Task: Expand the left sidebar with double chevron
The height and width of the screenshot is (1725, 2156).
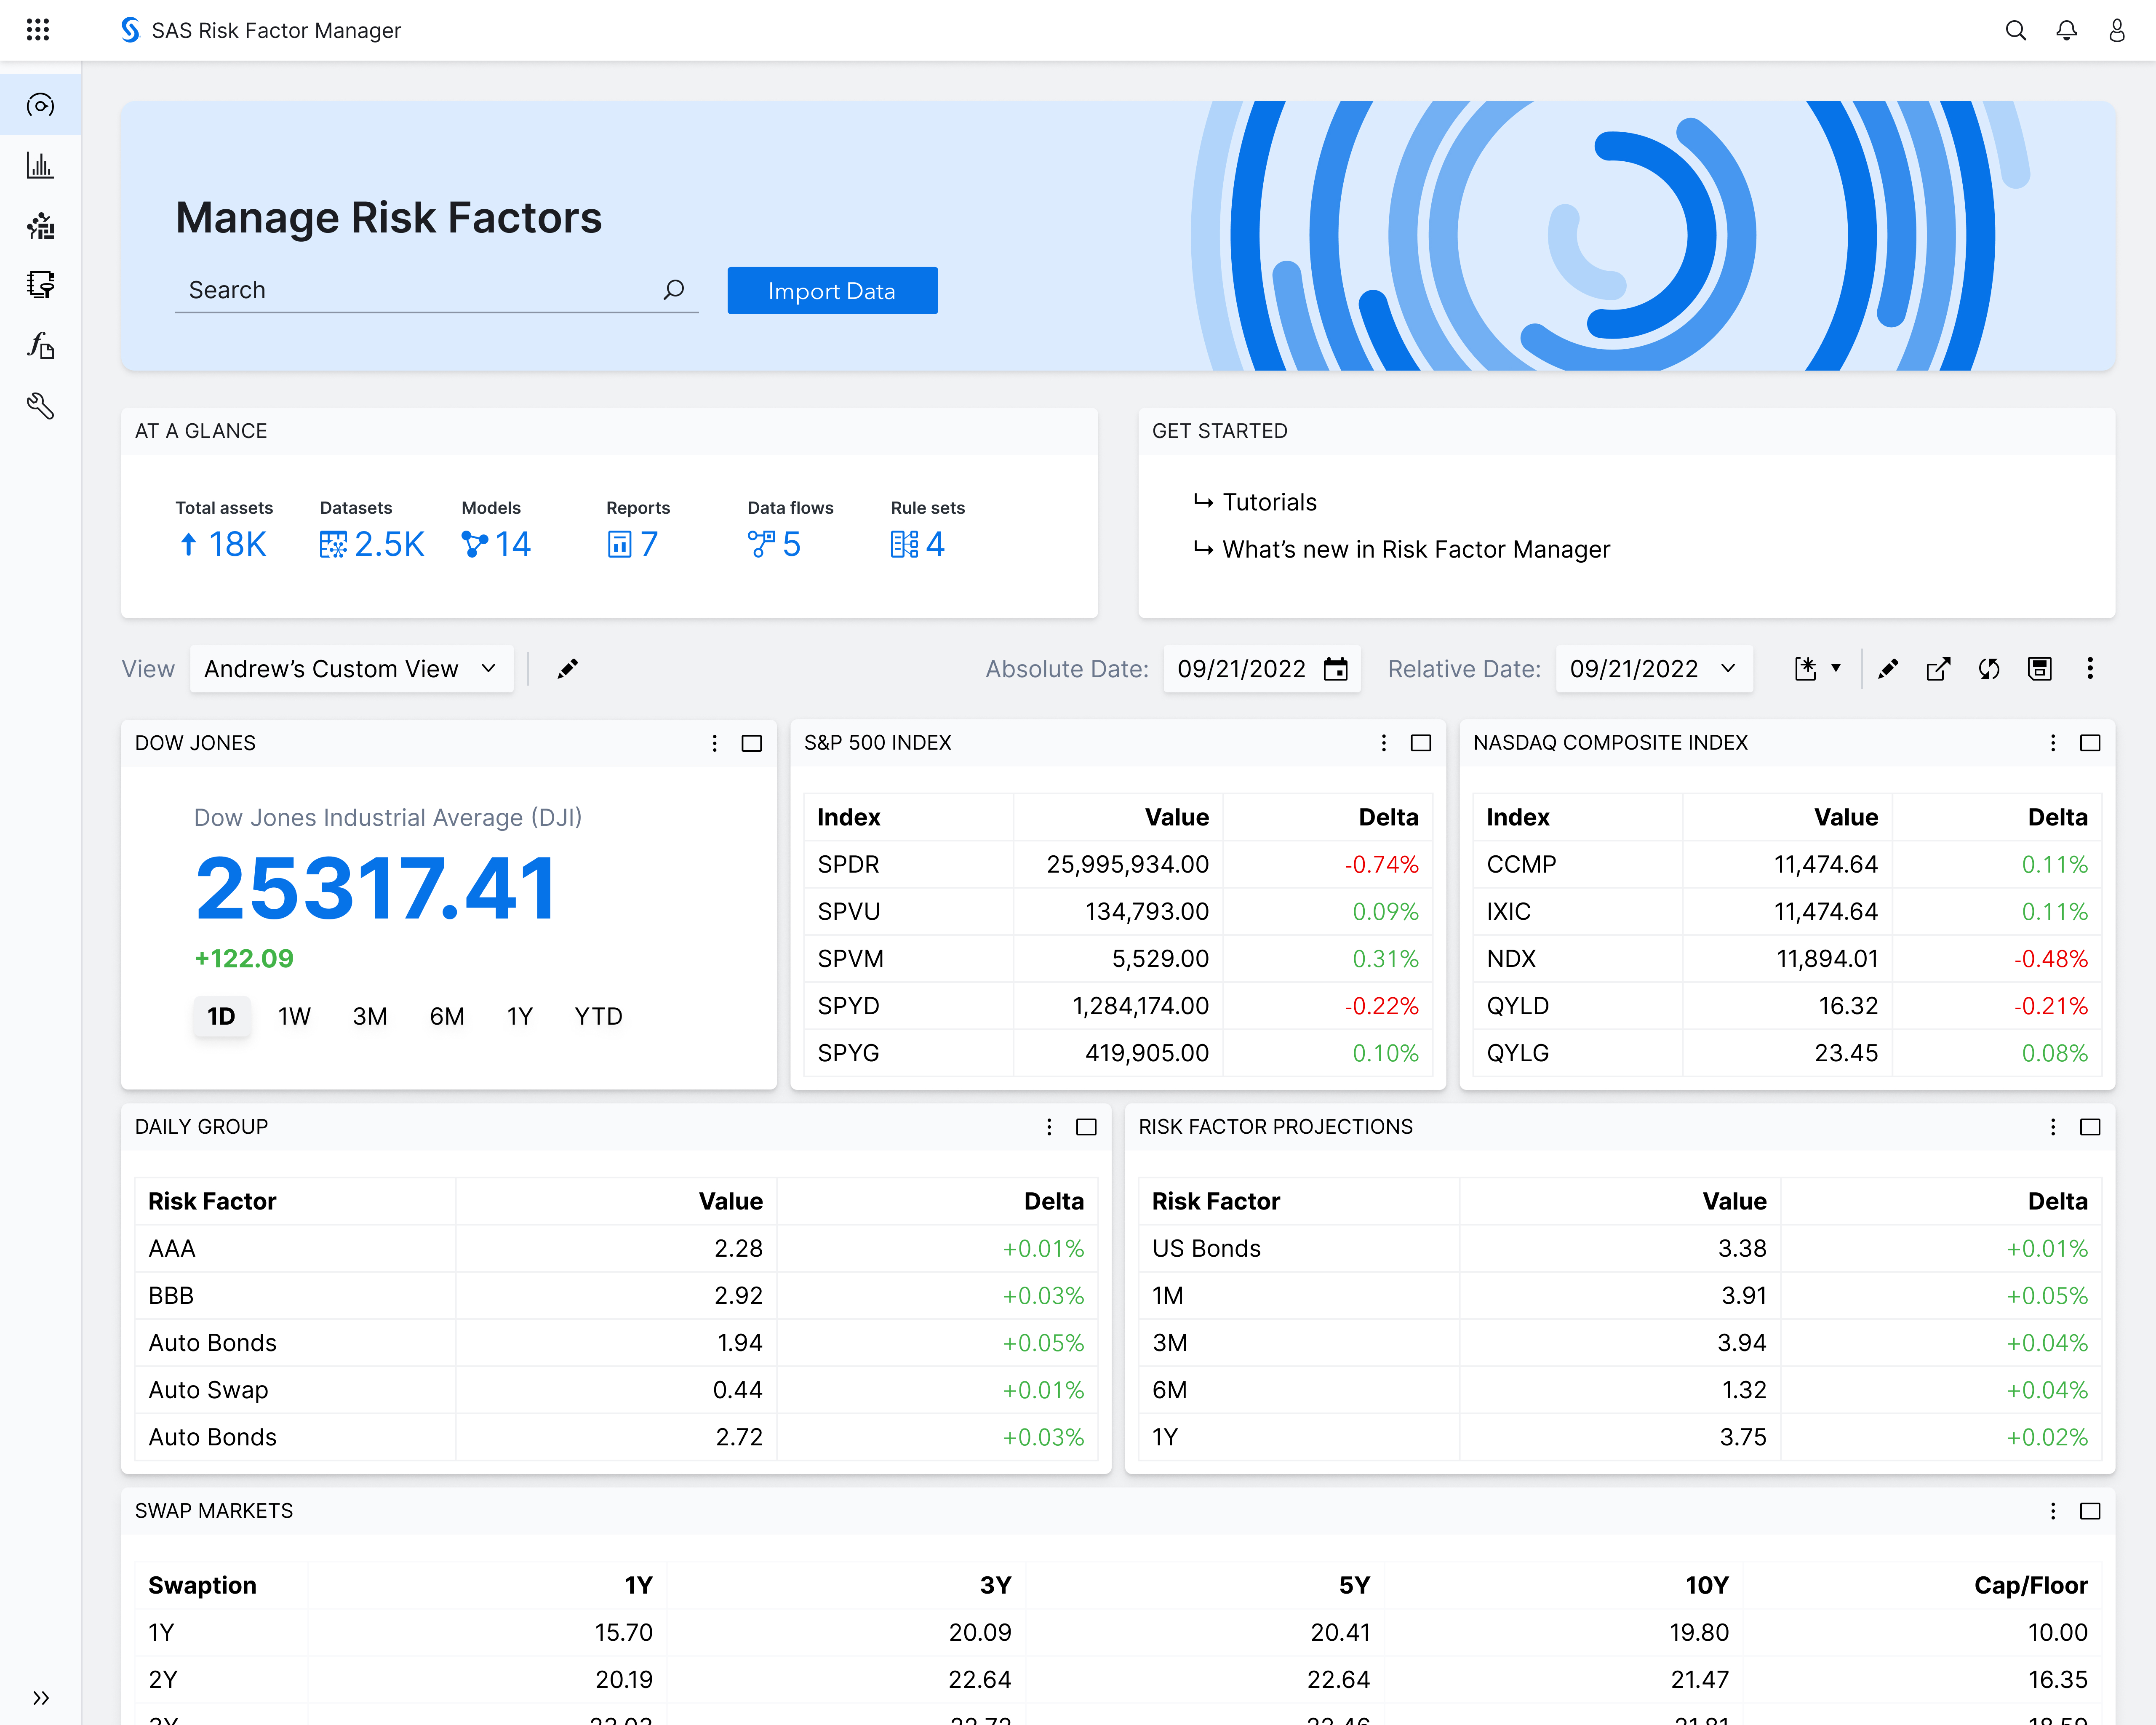Action: (40, 1698)
